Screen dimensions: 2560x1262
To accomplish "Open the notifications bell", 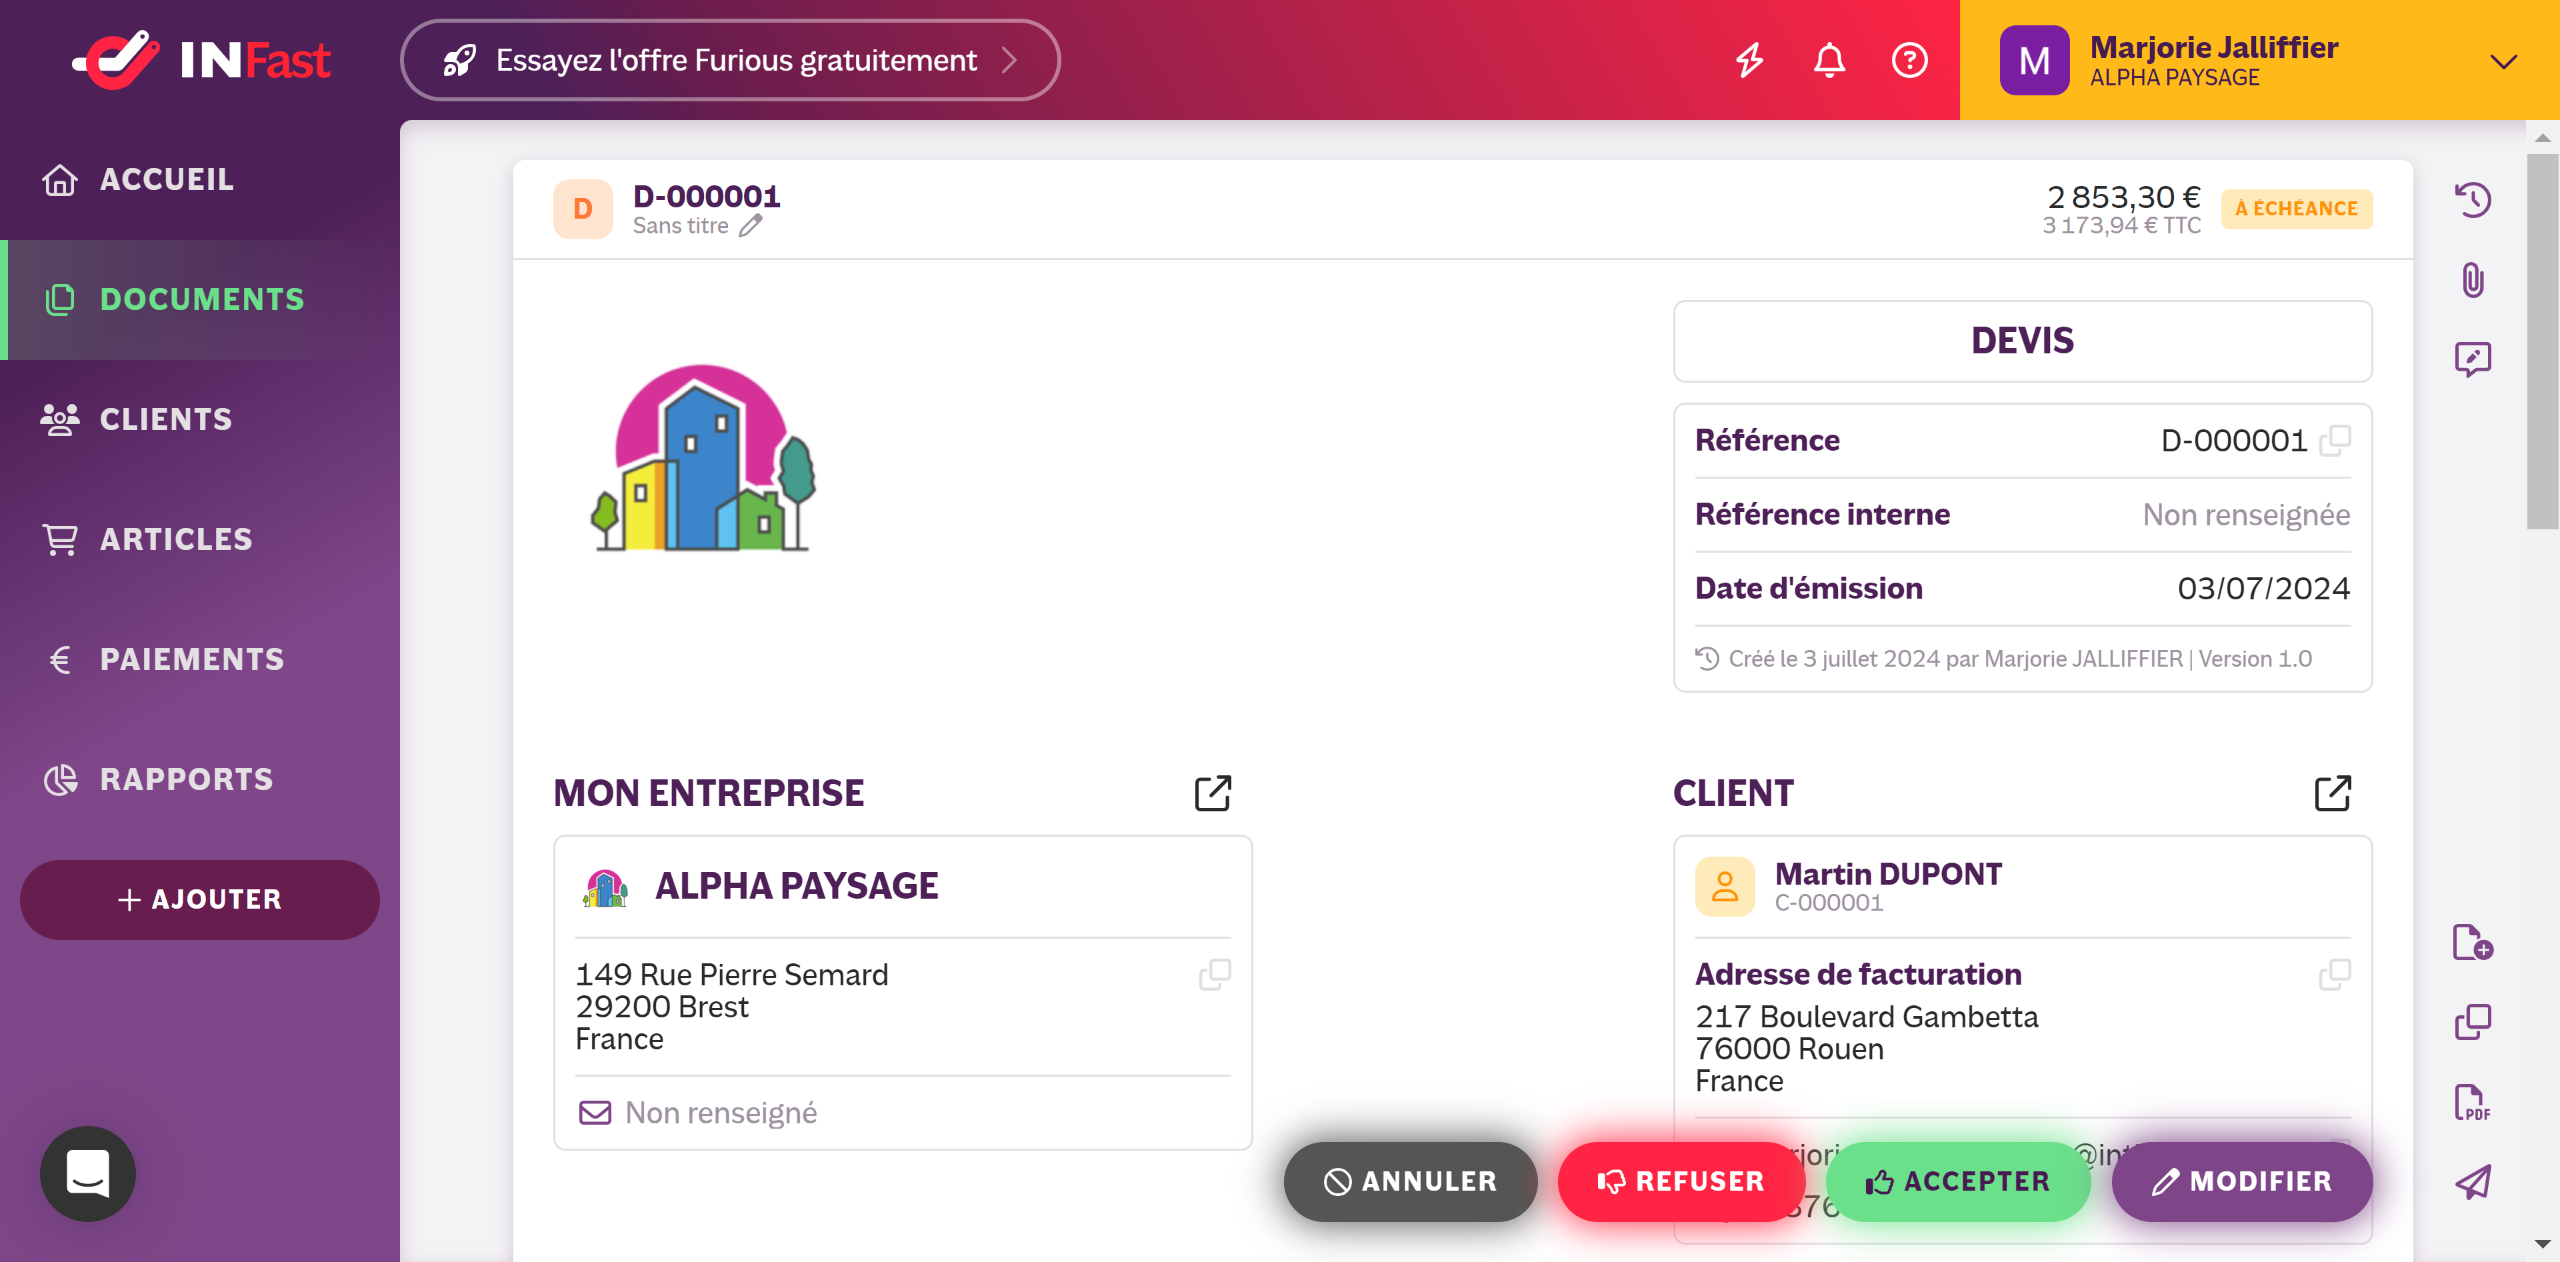I will [x=1829, y=60].
